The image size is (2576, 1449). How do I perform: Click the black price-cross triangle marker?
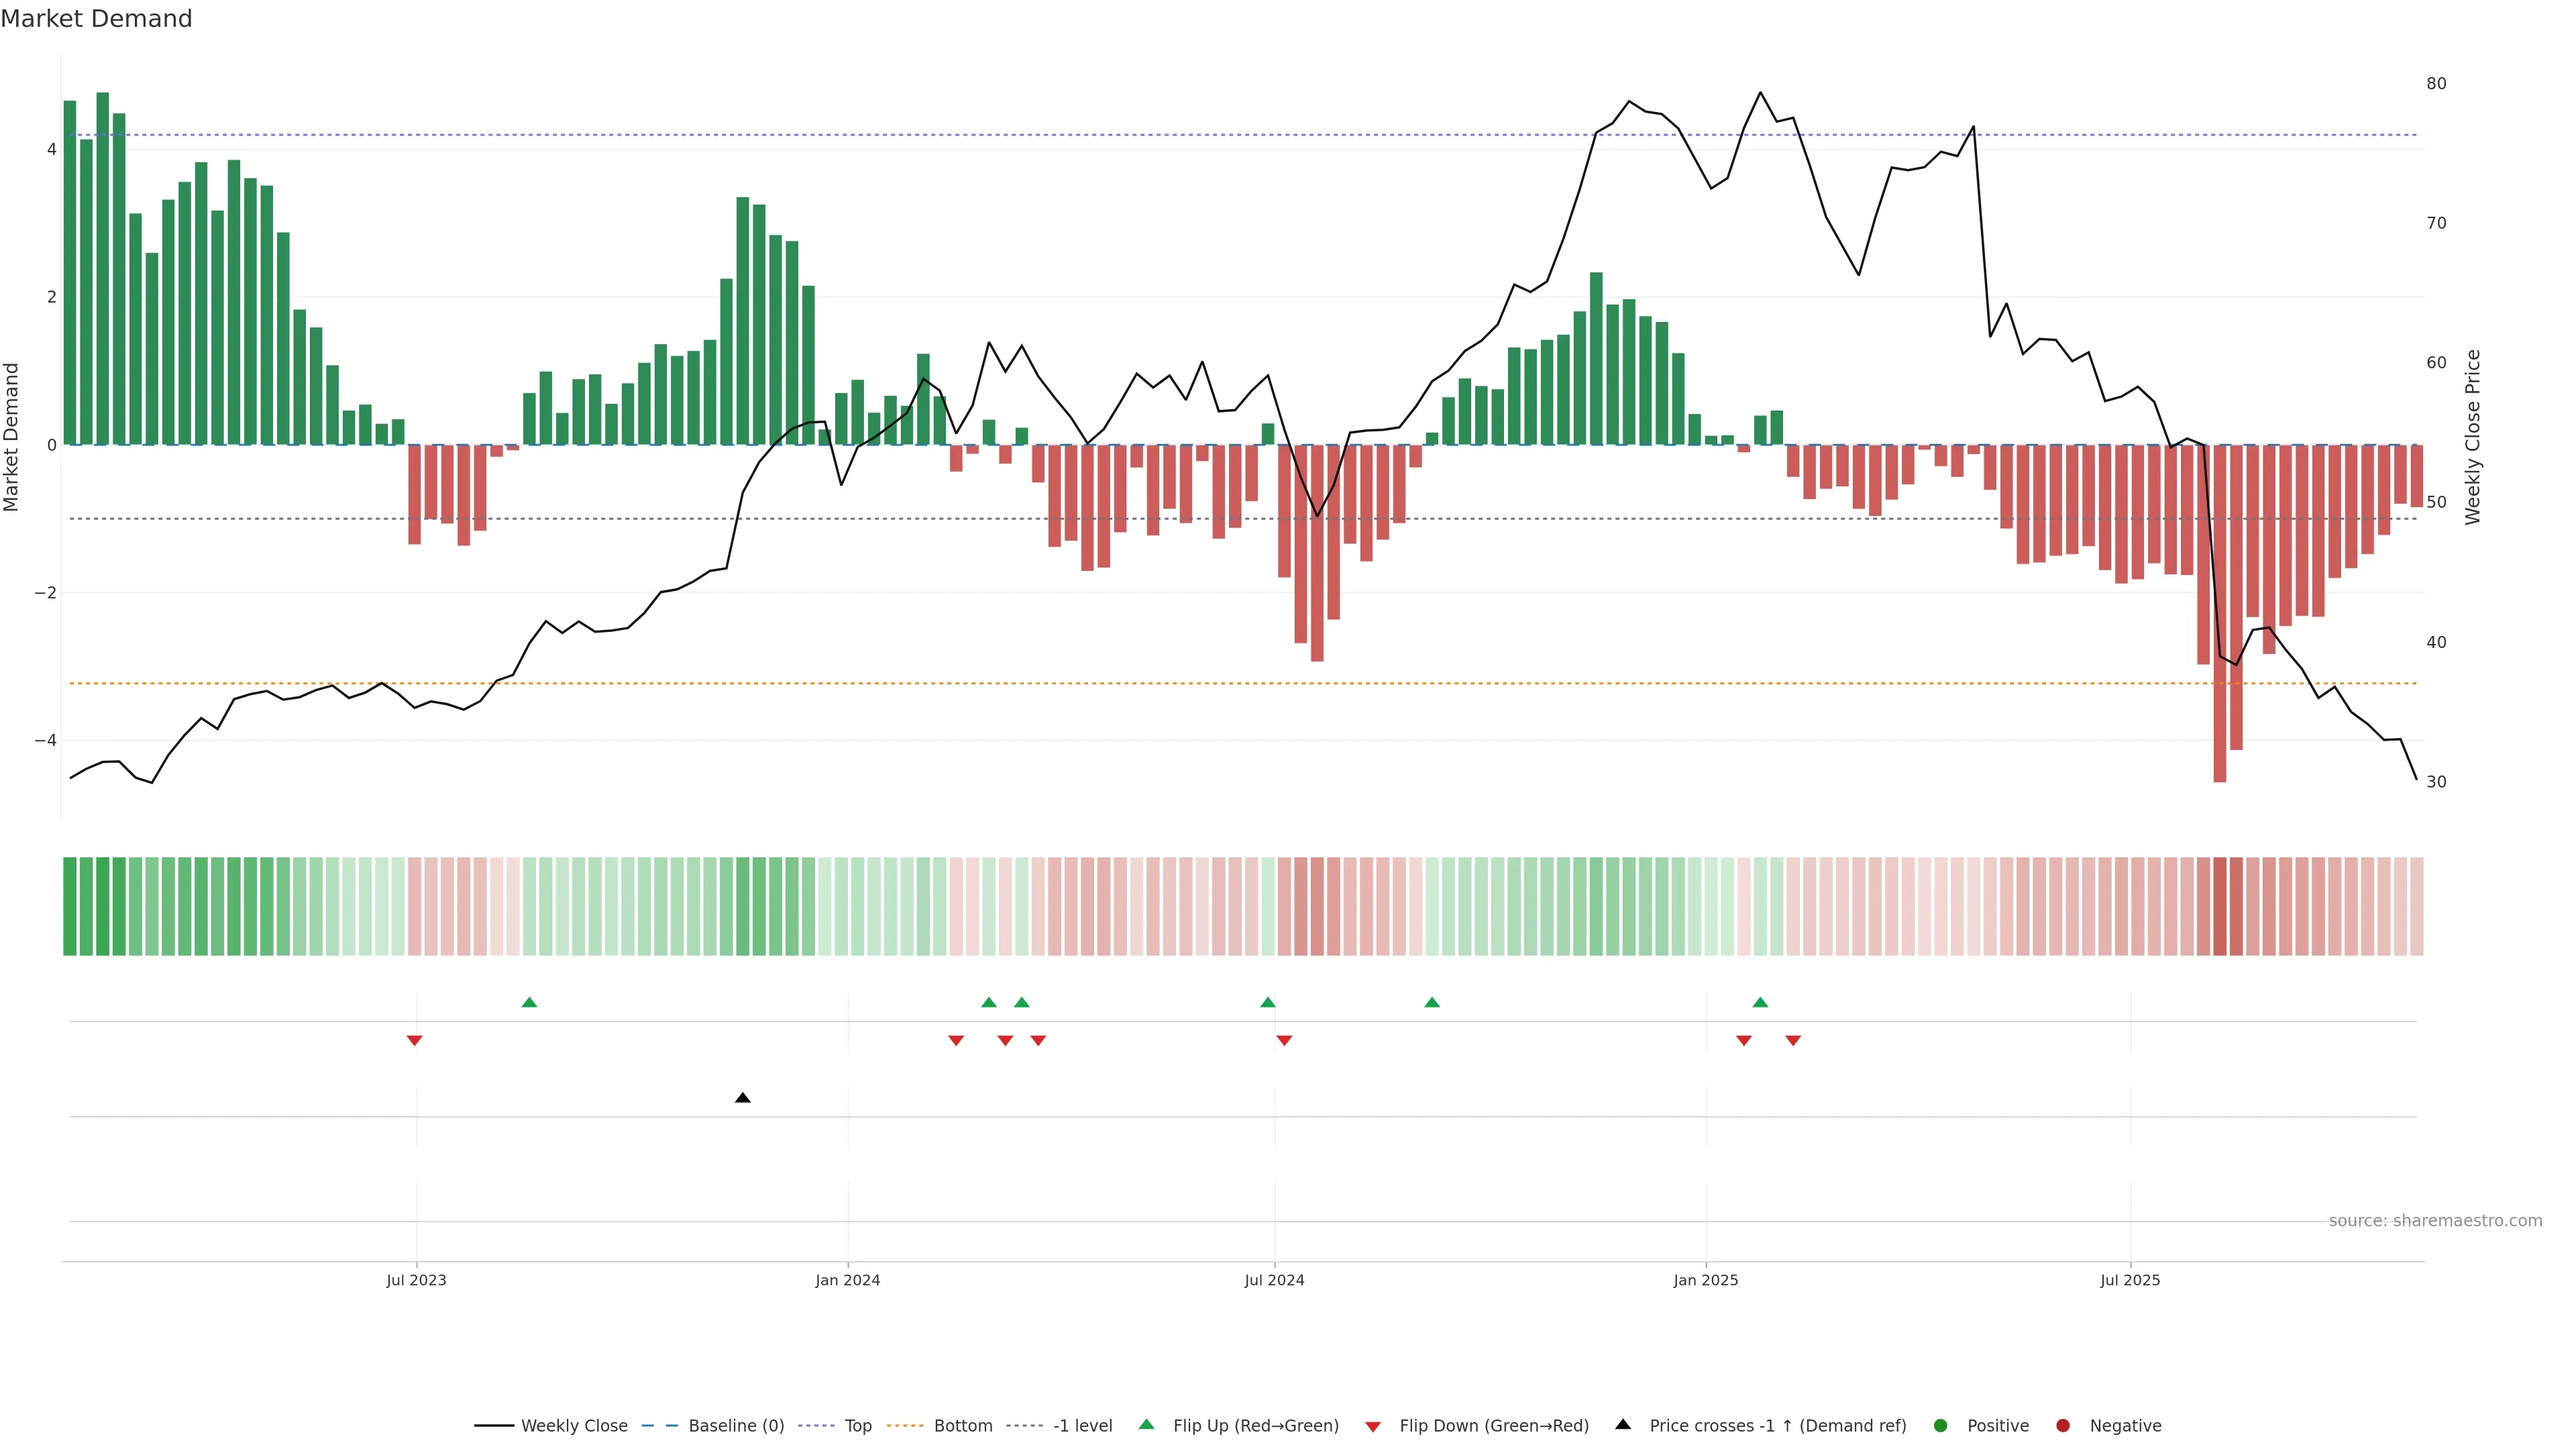point(742,1098)
